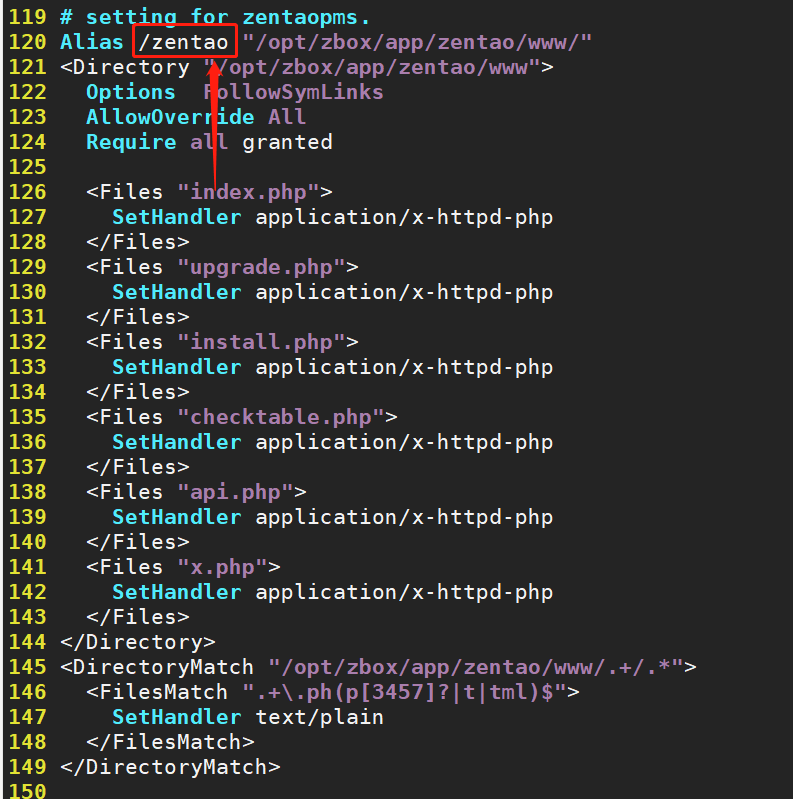Click the word "granted" on line 124
Viewport: 793px width, 799px height.
[x=287, y=142]
